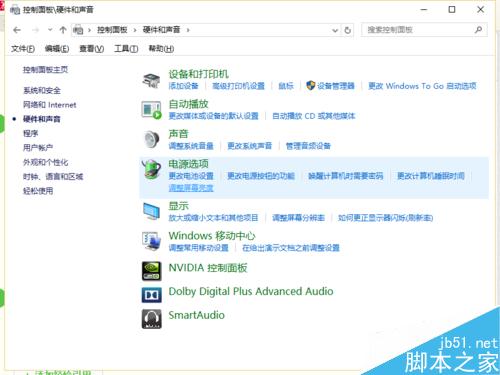This screenshot has width=500, height=375.
Task: Click 更改电源按钮的功能 link
Action: (x=261, y=176)
